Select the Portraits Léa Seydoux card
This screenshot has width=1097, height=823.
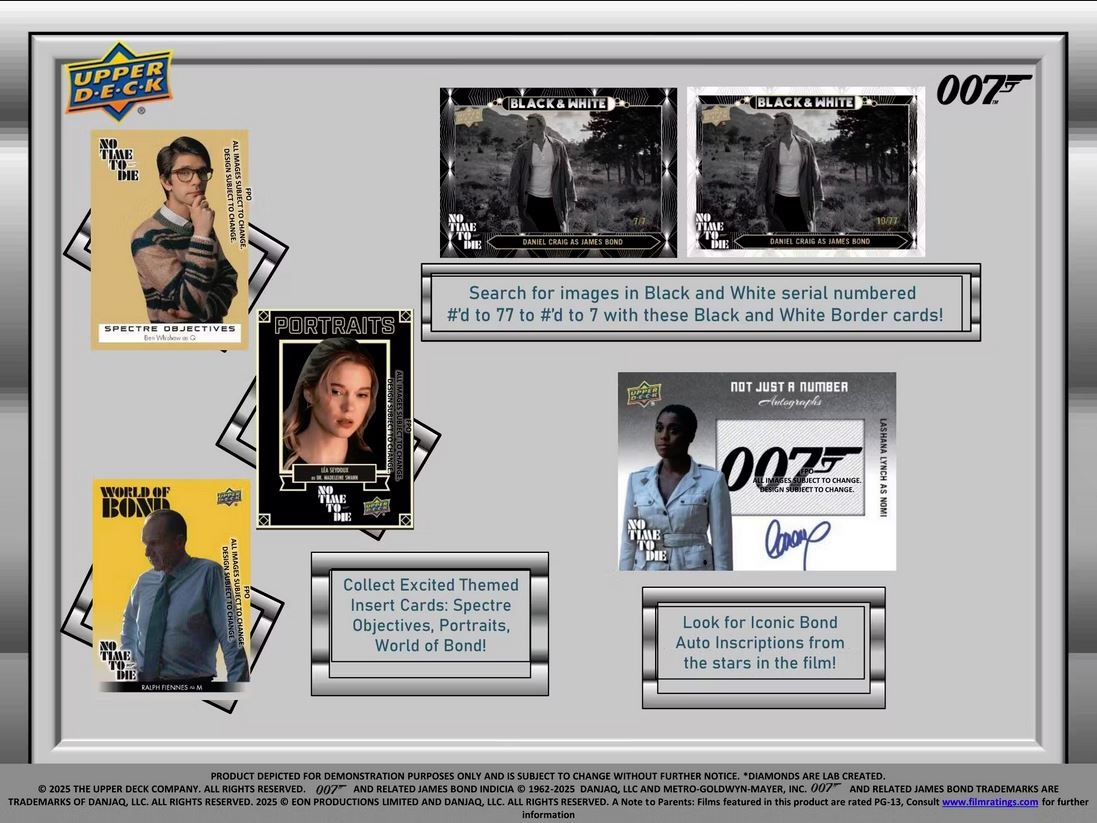point(335,418)
